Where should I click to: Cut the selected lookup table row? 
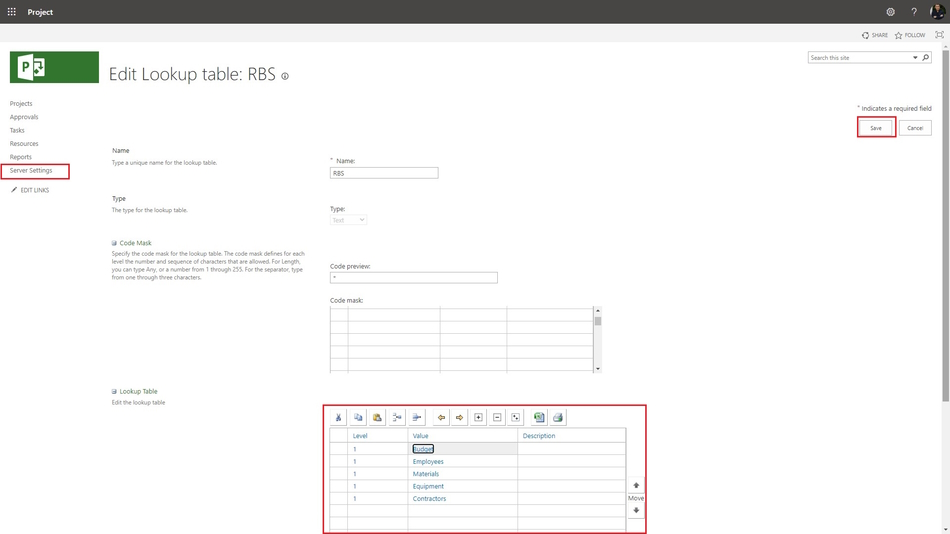(x=338, y=417)
